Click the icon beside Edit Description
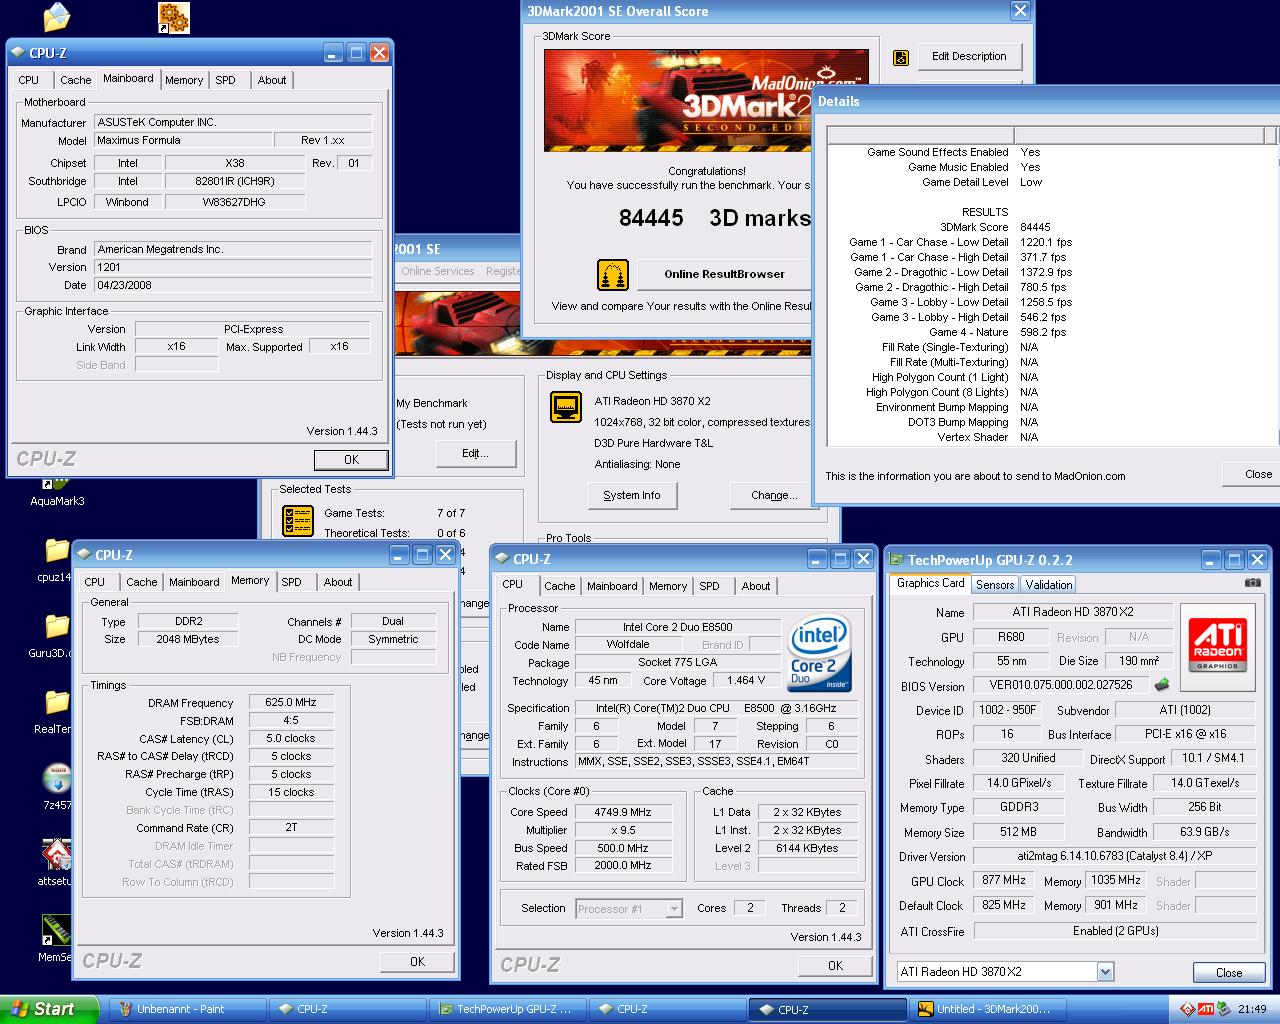Screen dimensions: 1280x1024 pos(901,58)
